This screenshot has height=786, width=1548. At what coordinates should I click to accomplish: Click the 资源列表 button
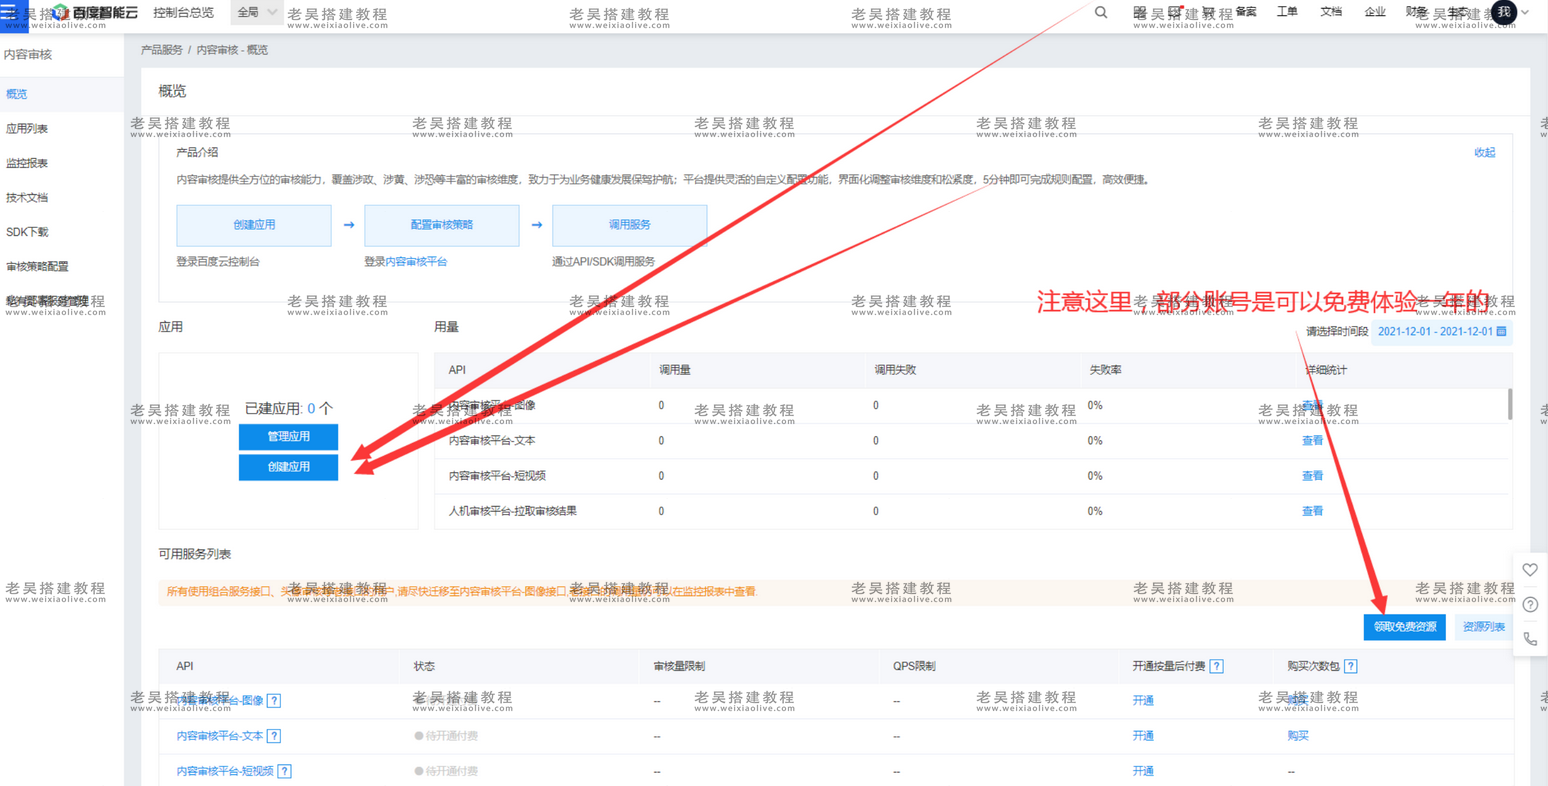point(1483,627)
